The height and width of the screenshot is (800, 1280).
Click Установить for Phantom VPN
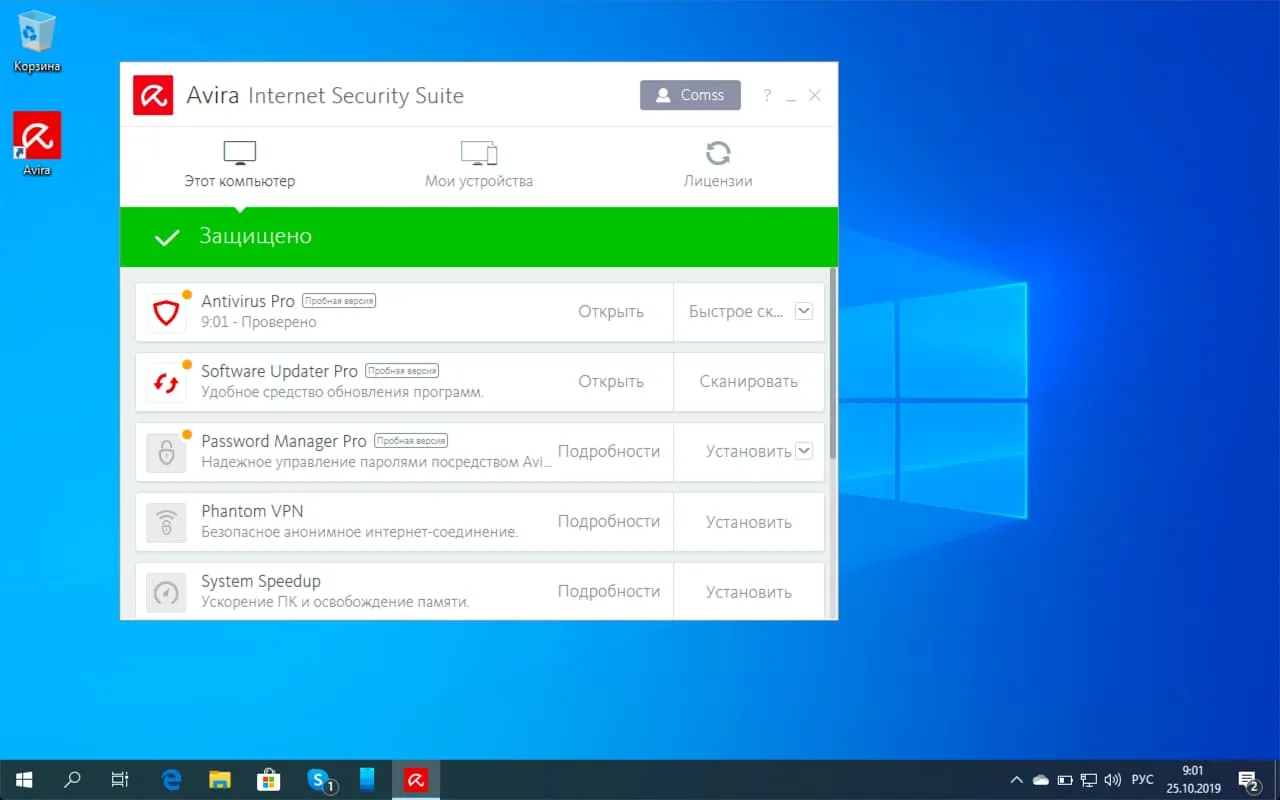click(749, 522)
